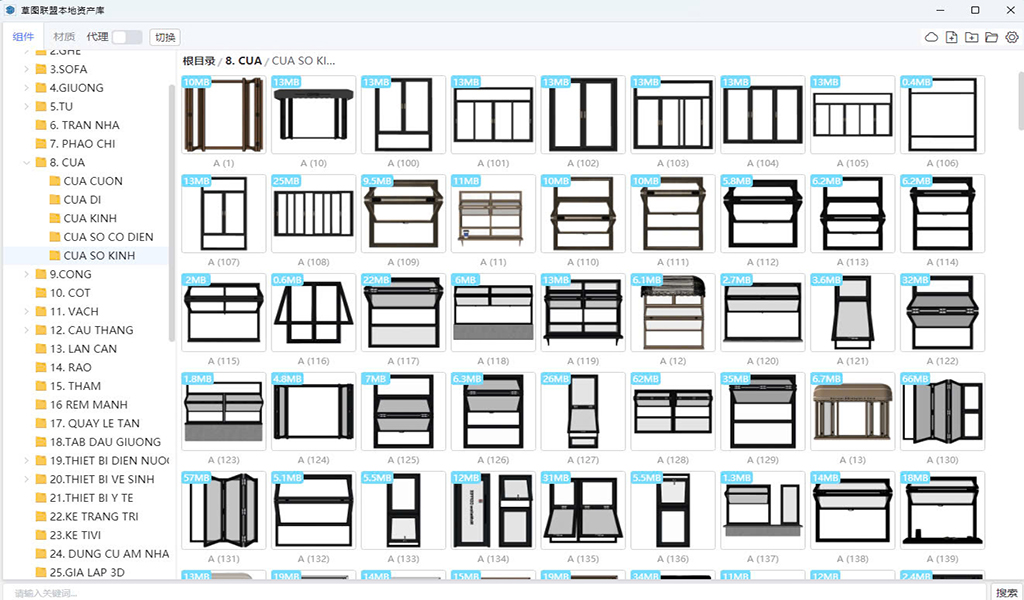Image resolution: width=1024 pixels, height=600 pixels.
Task: Open settings via the gear icon
Action: pos(1012,37)
